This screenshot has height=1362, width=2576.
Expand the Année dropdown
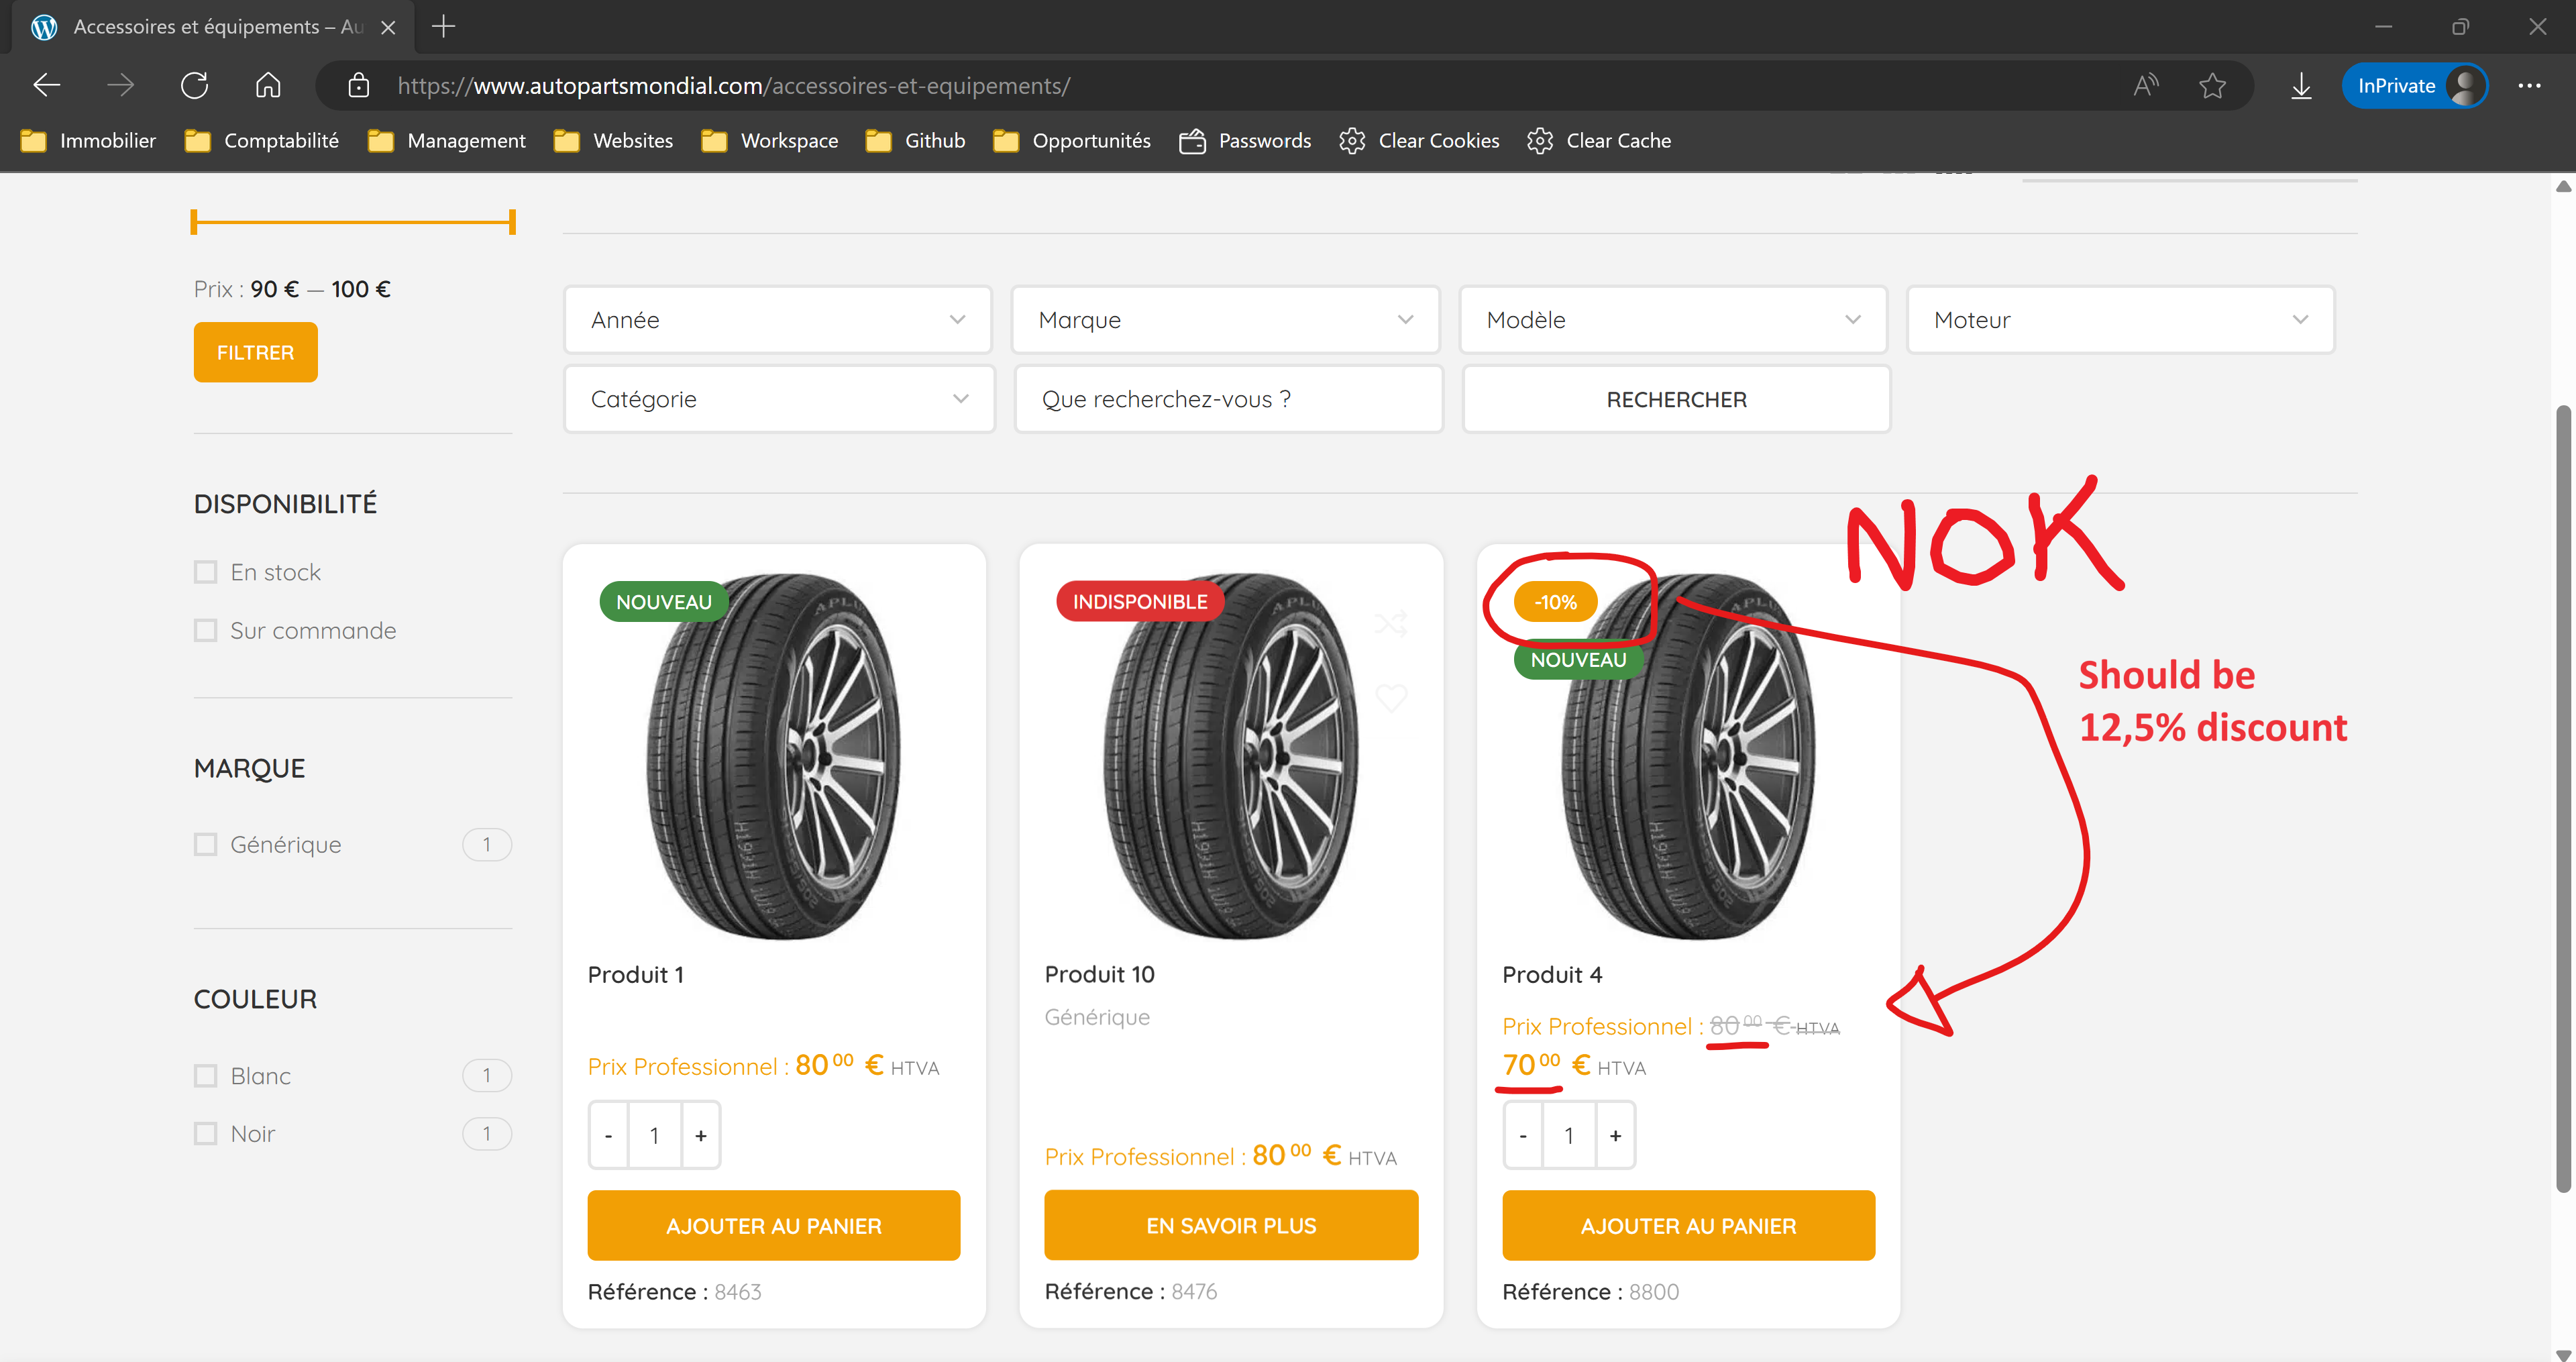coord(778,320)
